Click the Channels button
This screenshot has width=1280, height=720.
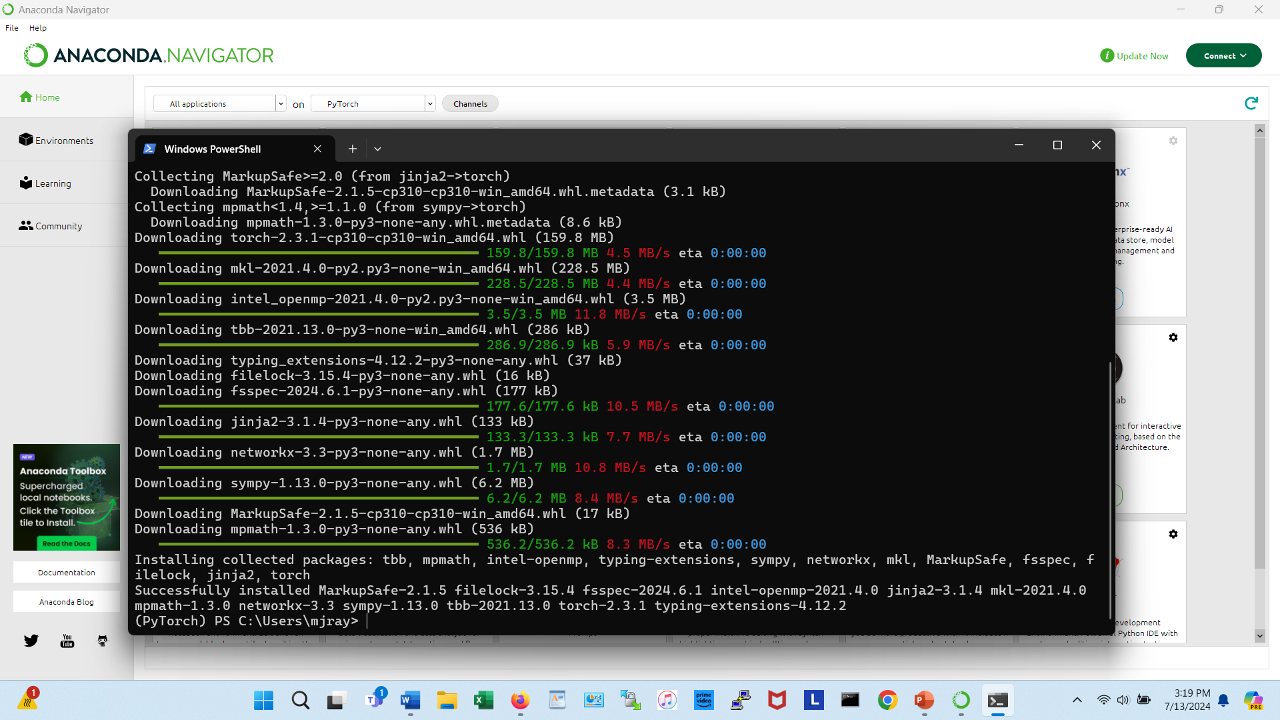point(469,103)
